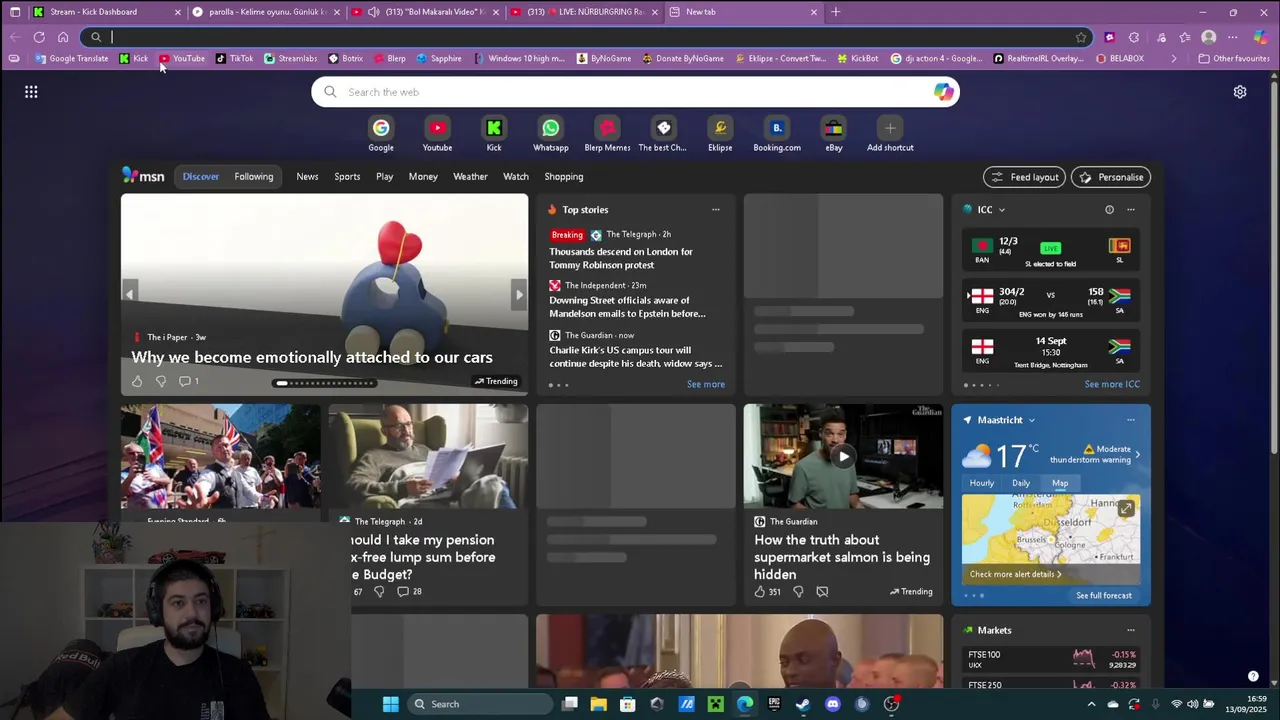Open the Shopping section
The image size is (1280, 720).
(x=564, y=176)
